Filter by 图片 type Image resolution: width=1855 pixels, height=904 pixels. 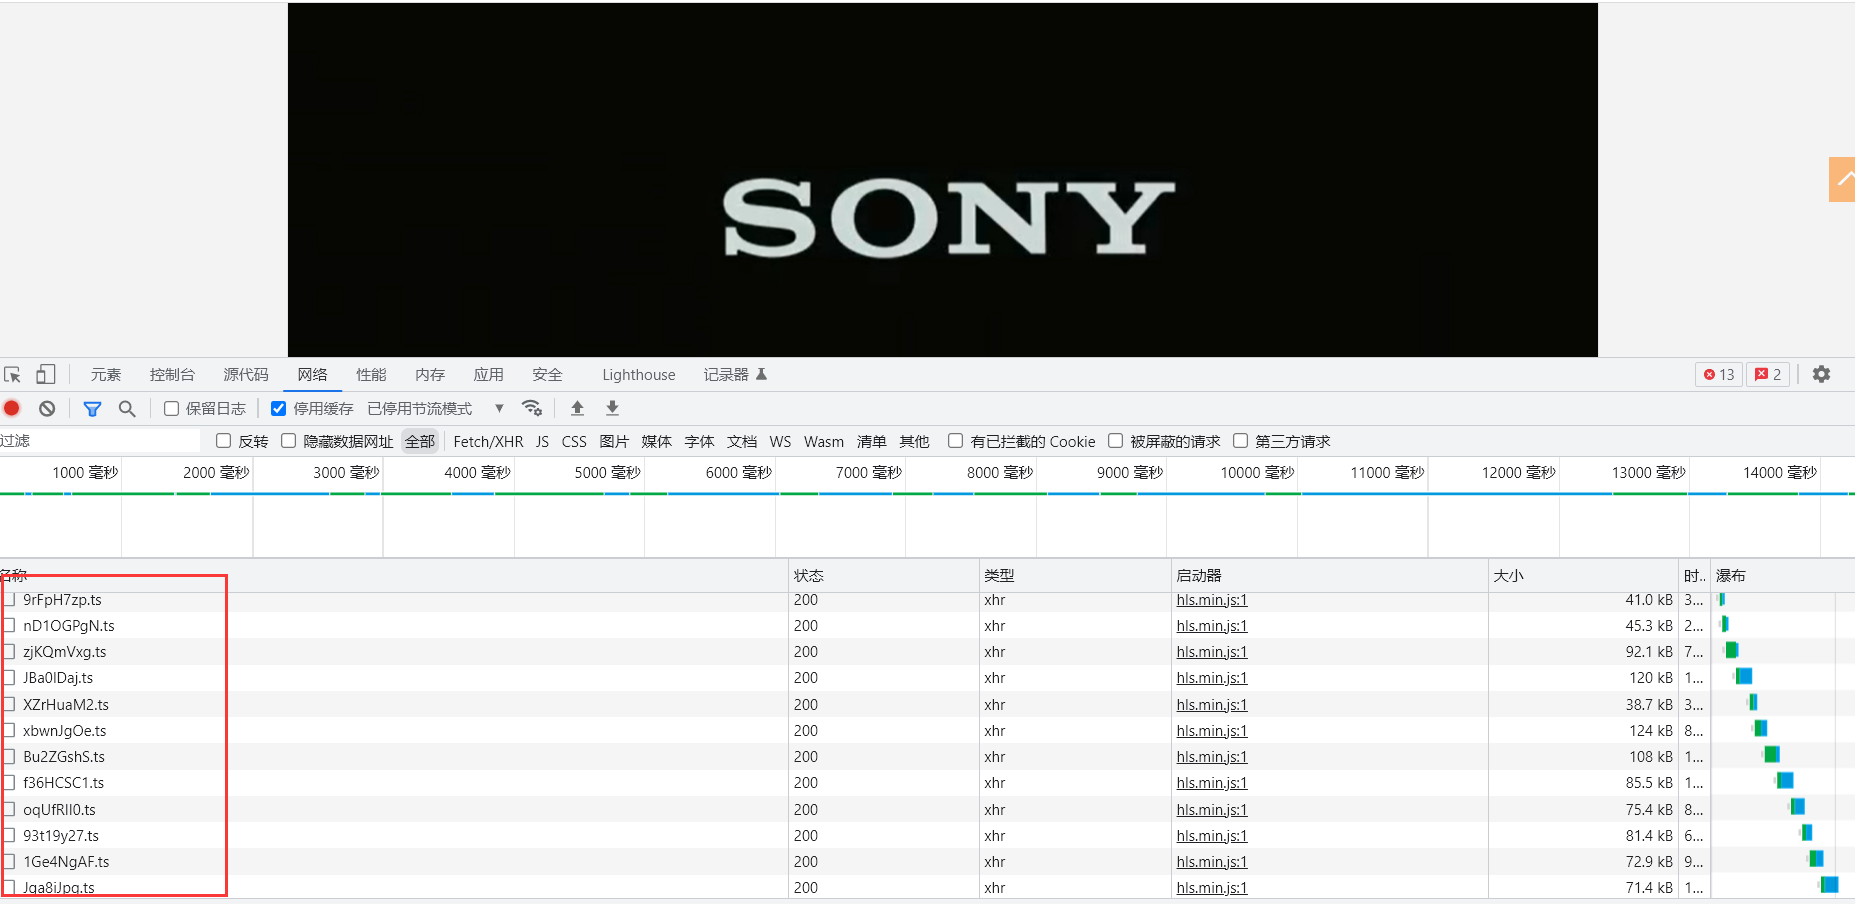point(614,441)
